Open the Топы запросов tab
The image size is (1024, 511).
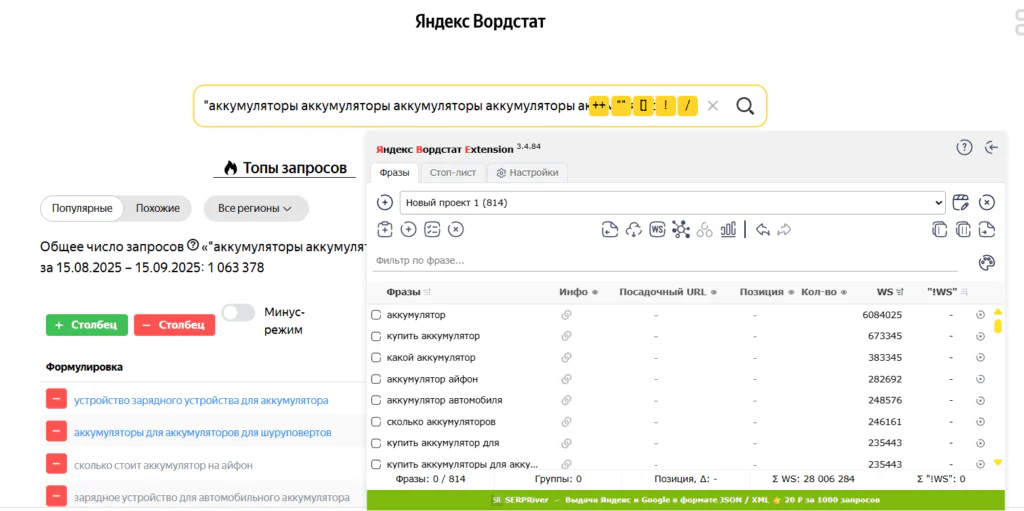285,168
